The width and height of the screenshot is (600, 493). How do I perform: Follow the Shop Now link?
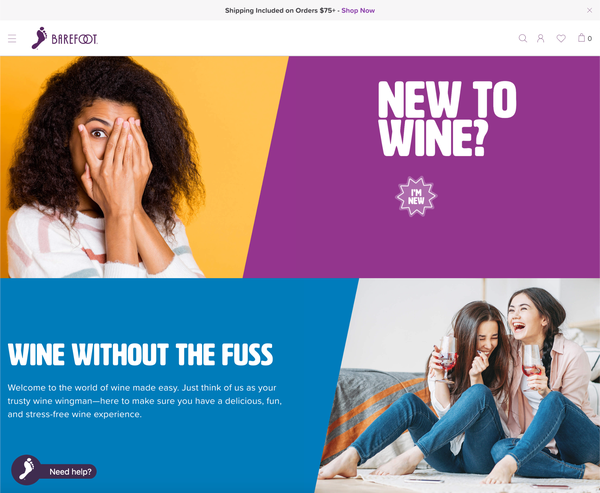[358, 11]
